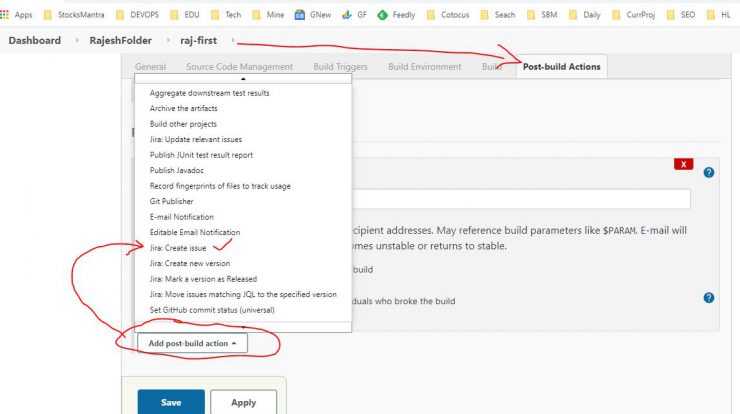This screenshot has width=740, height=414.
Task: Open the Tech bookmark folder
Action: click(x=226, y=15)
